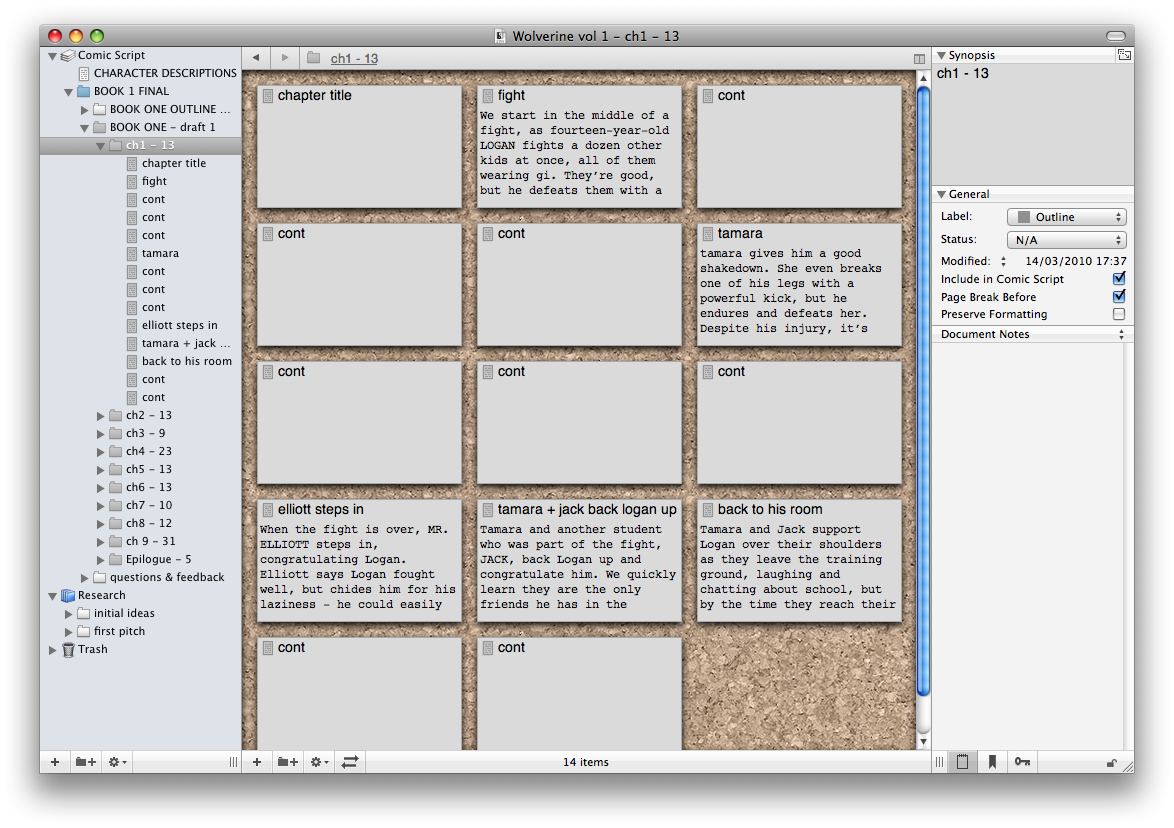This screenshot has height=828, width=1174.
Task: Click the add item button in binder footer
Action: (x=55, y=762)
